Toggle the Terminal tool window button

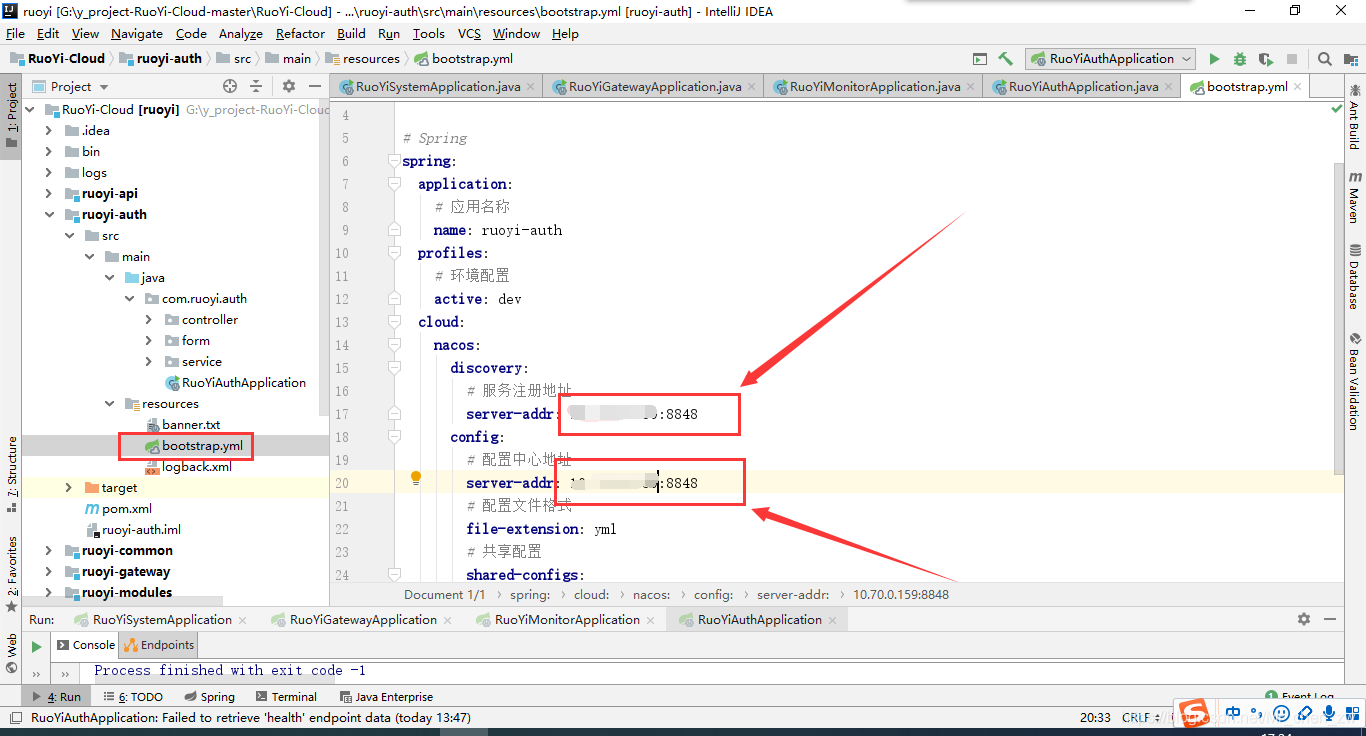tap(286, 697)
